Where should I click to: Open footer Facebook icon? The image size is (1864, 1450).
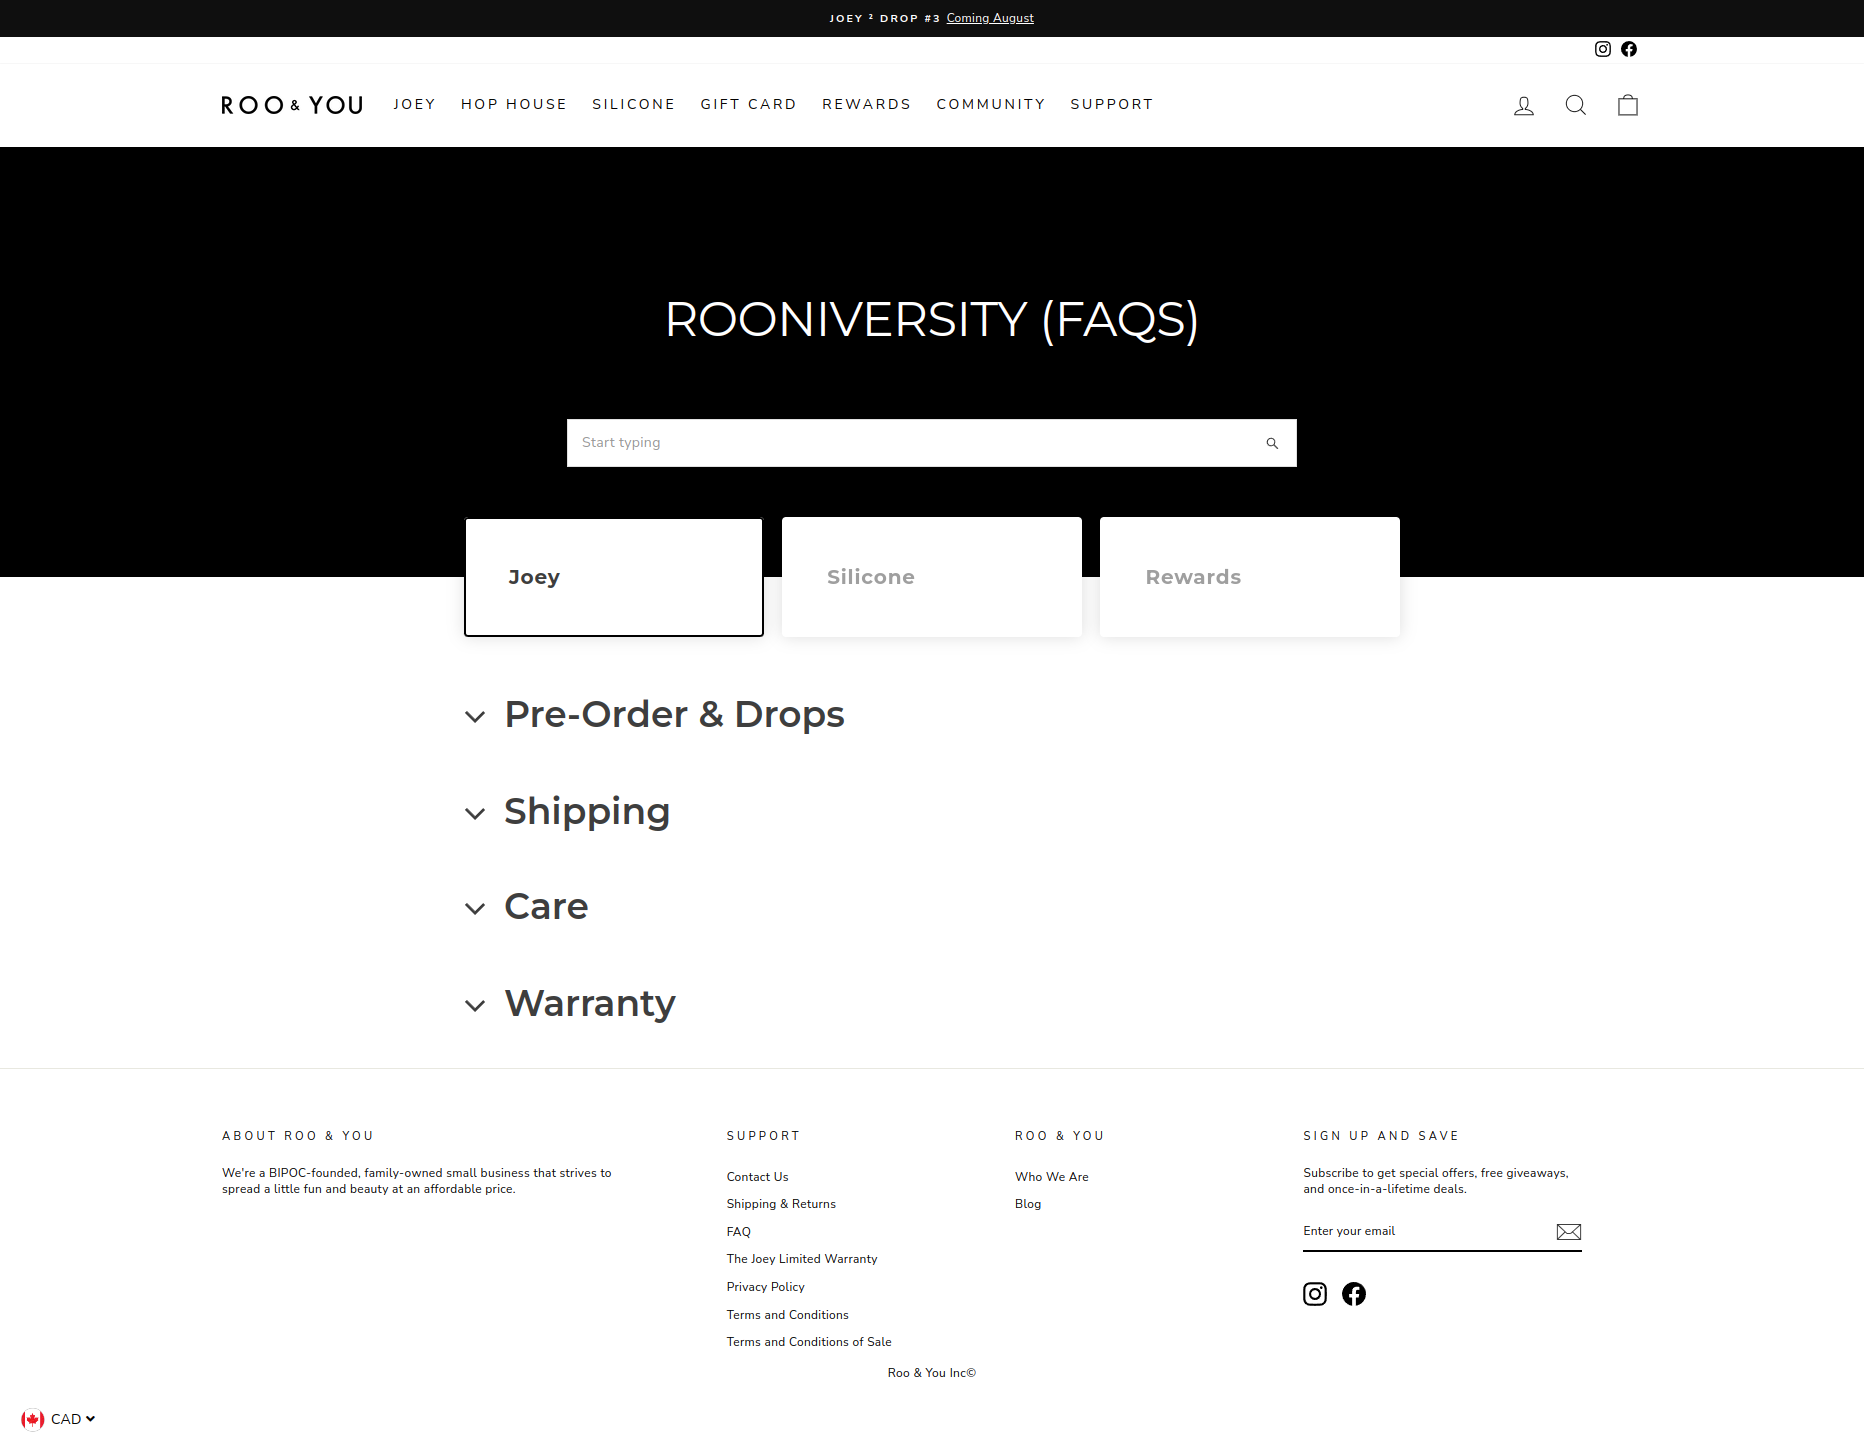1354,1294
